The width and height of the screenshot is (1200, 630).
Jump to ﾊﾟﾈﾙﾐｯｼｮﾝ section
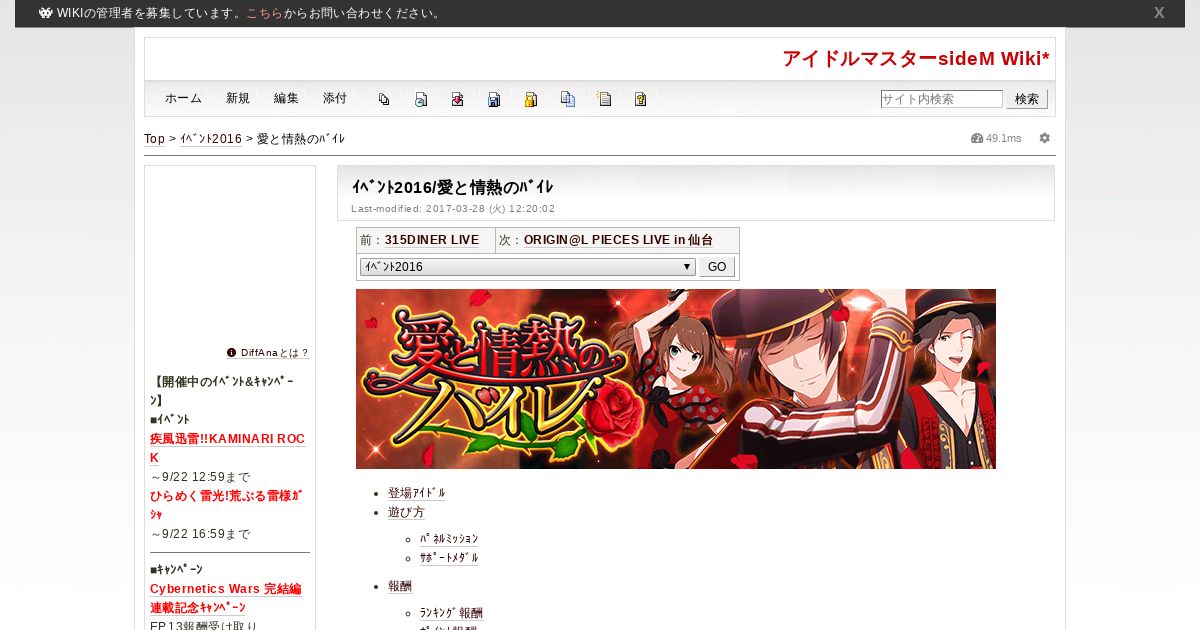pyautogui.click(x=449, y=539)
